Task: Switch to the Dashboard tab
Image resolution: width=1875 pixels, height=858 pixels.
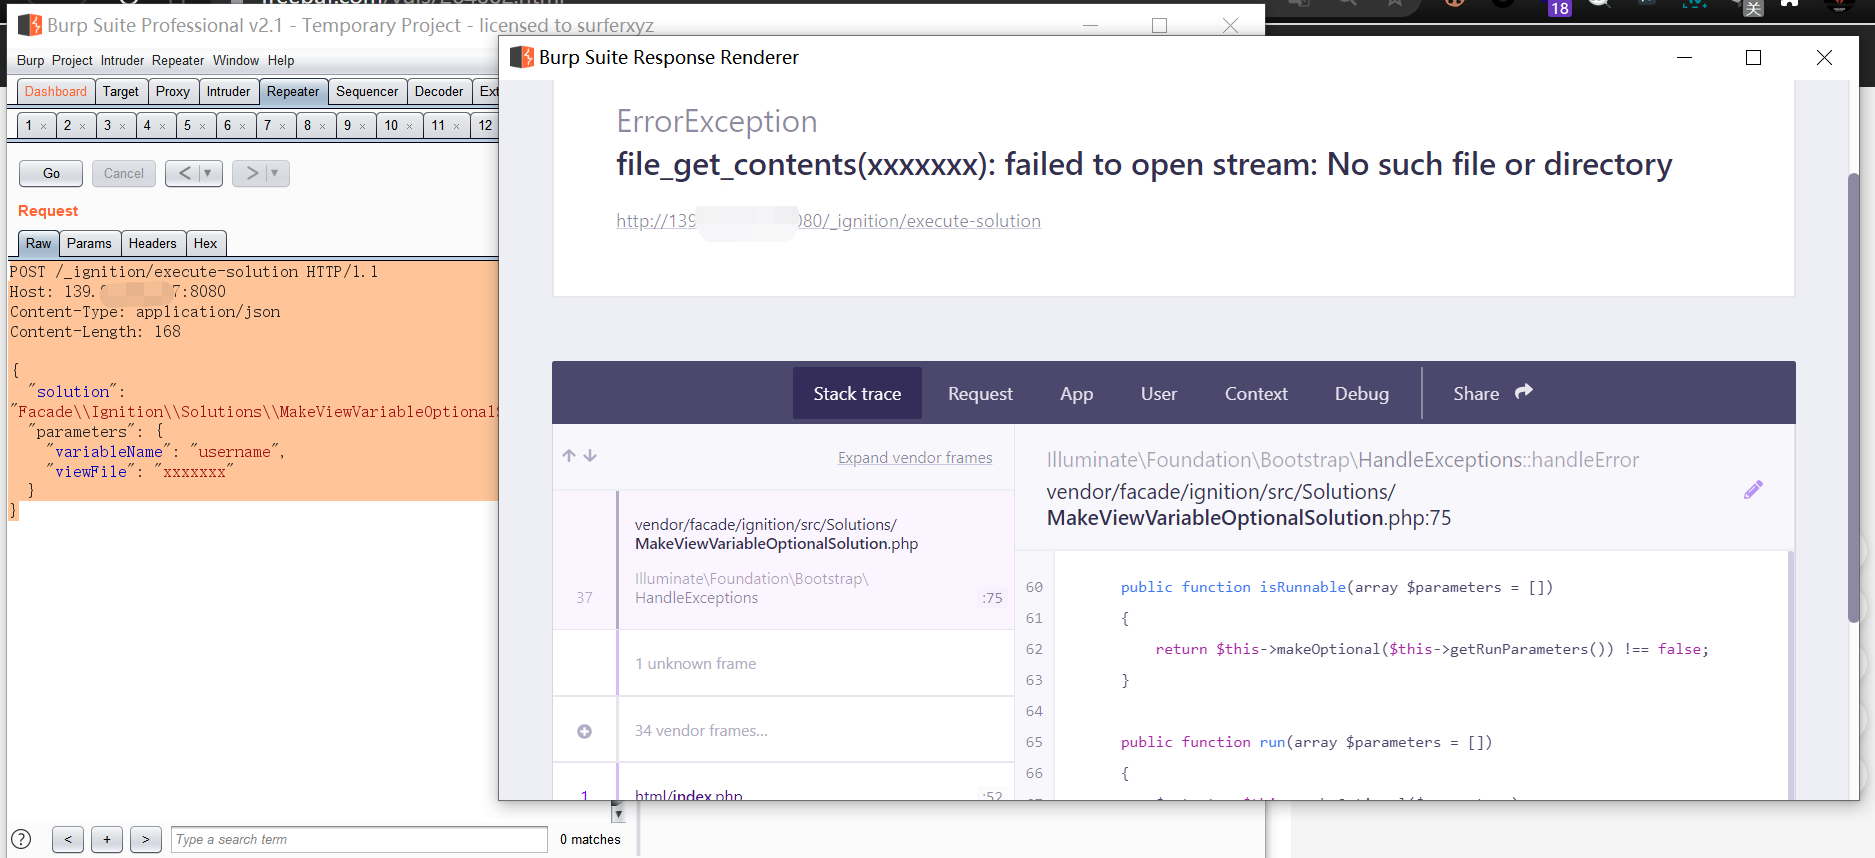Action: point(56,91)
